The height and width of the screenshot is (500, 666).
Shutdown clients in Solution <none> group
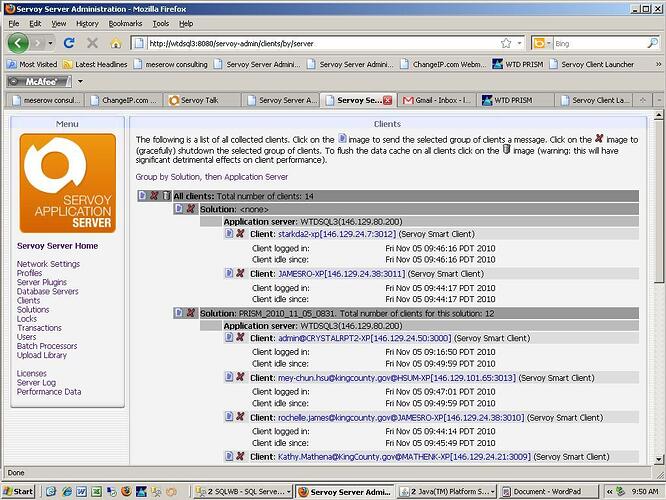pyautogui.click(x=191, y=209)
